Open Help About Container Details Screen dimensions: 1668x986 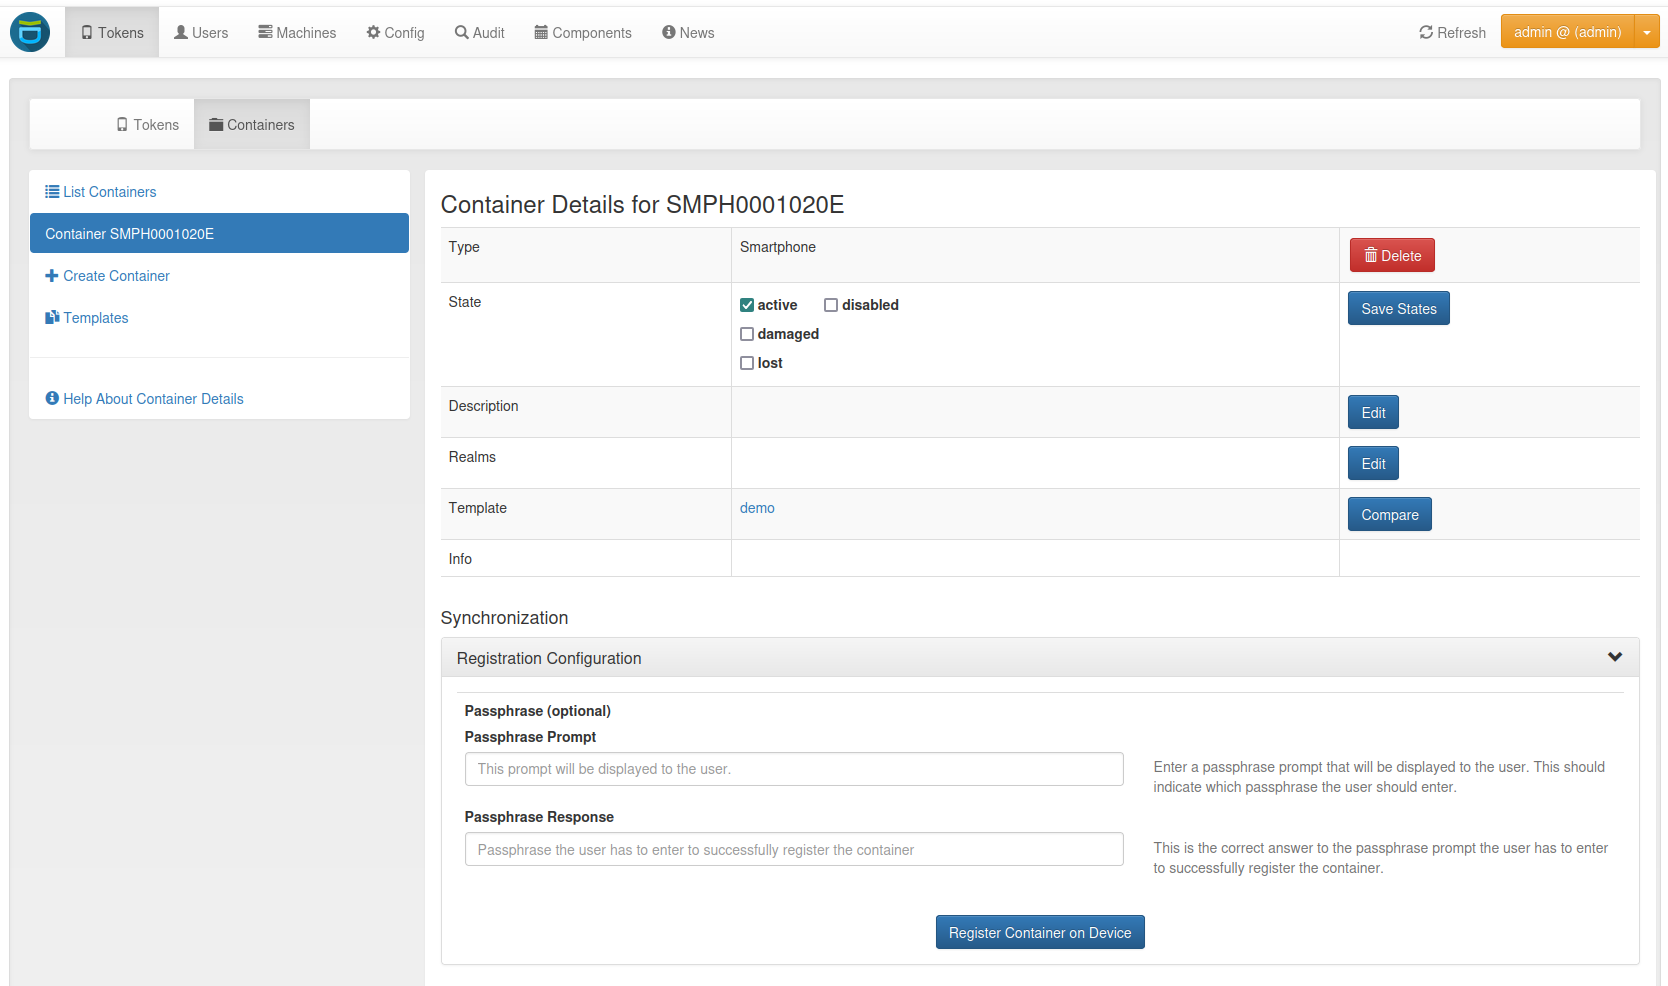point(144,399)
